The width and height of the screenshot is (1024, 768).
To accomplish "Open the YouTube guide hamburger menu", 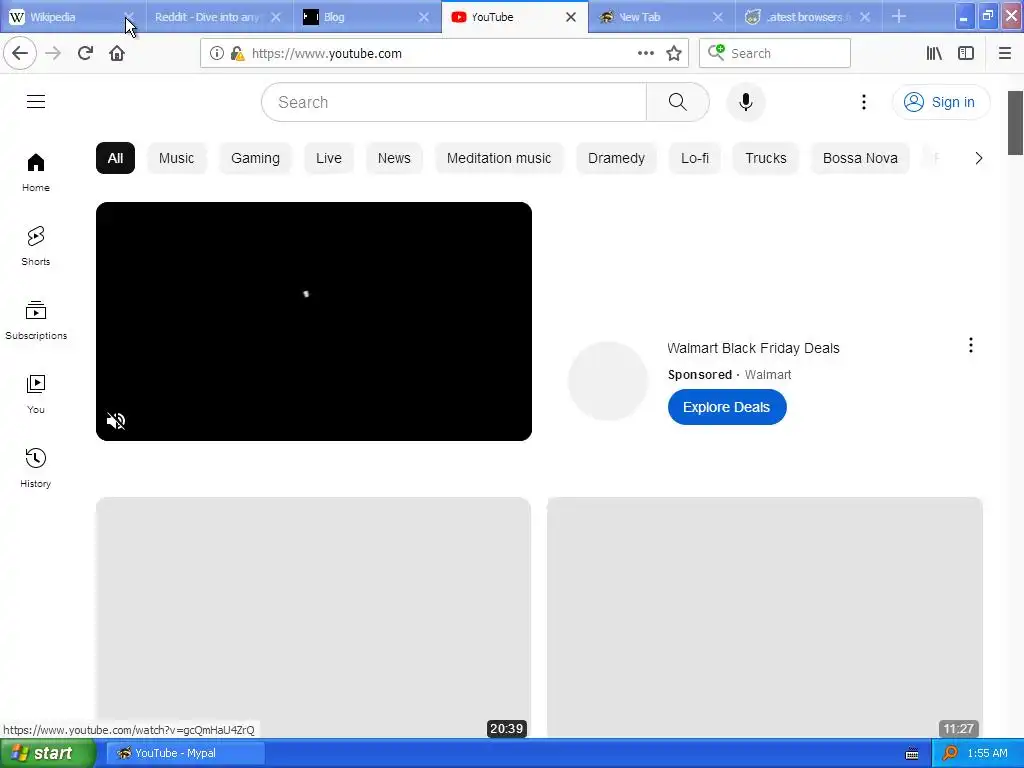I will tap(36, 102).
